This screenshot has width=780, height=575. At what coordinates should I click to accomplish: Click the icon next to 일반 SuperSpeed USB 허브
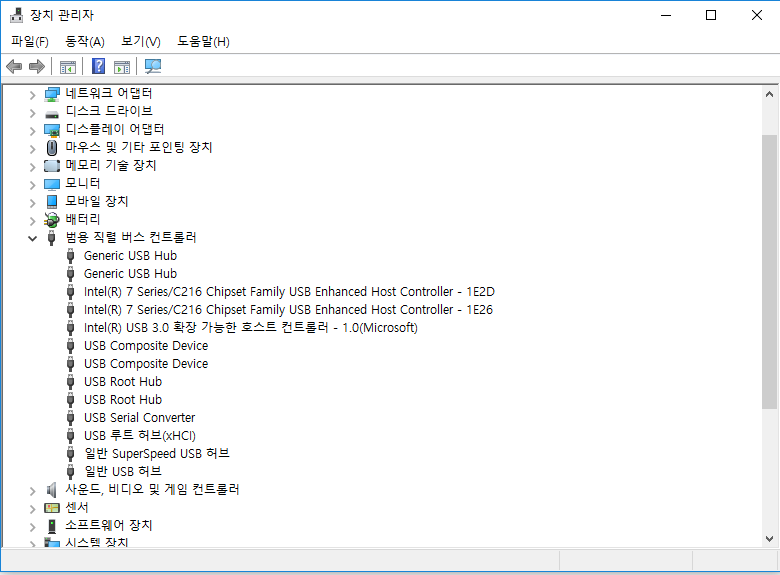(x=71, y=454)
